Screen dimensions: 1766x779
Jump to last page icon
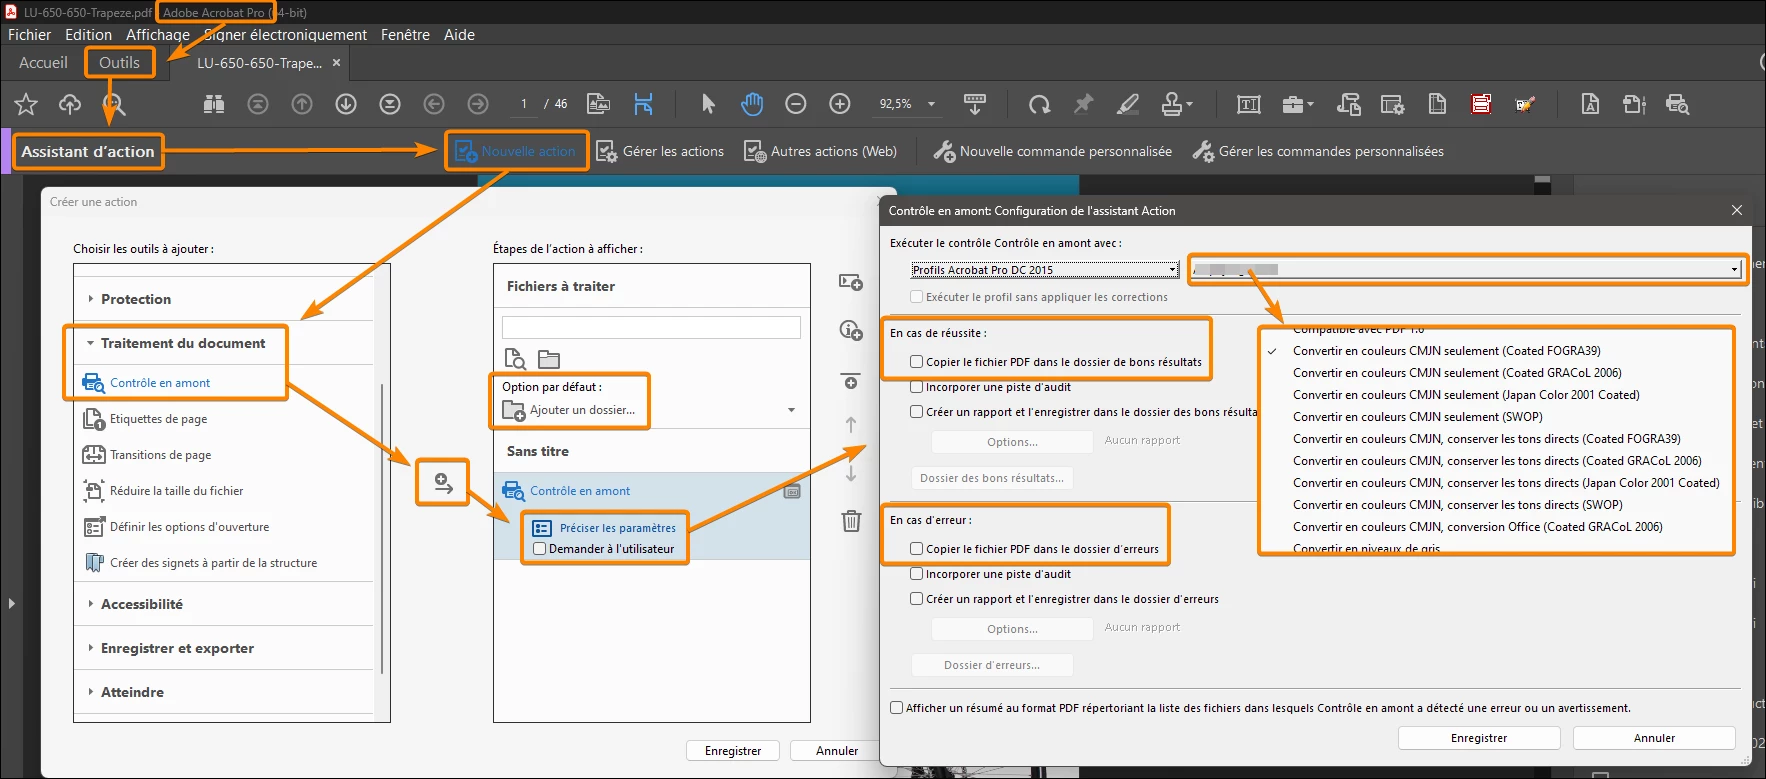point(390,104)
